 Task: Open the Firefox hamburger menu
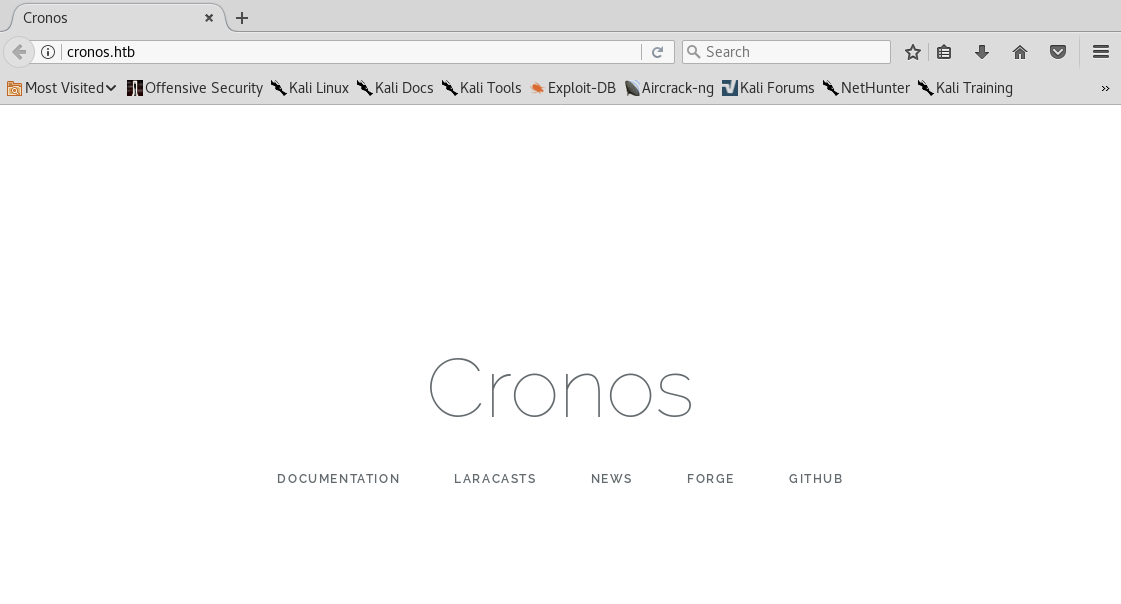(x=1101, y=52)
